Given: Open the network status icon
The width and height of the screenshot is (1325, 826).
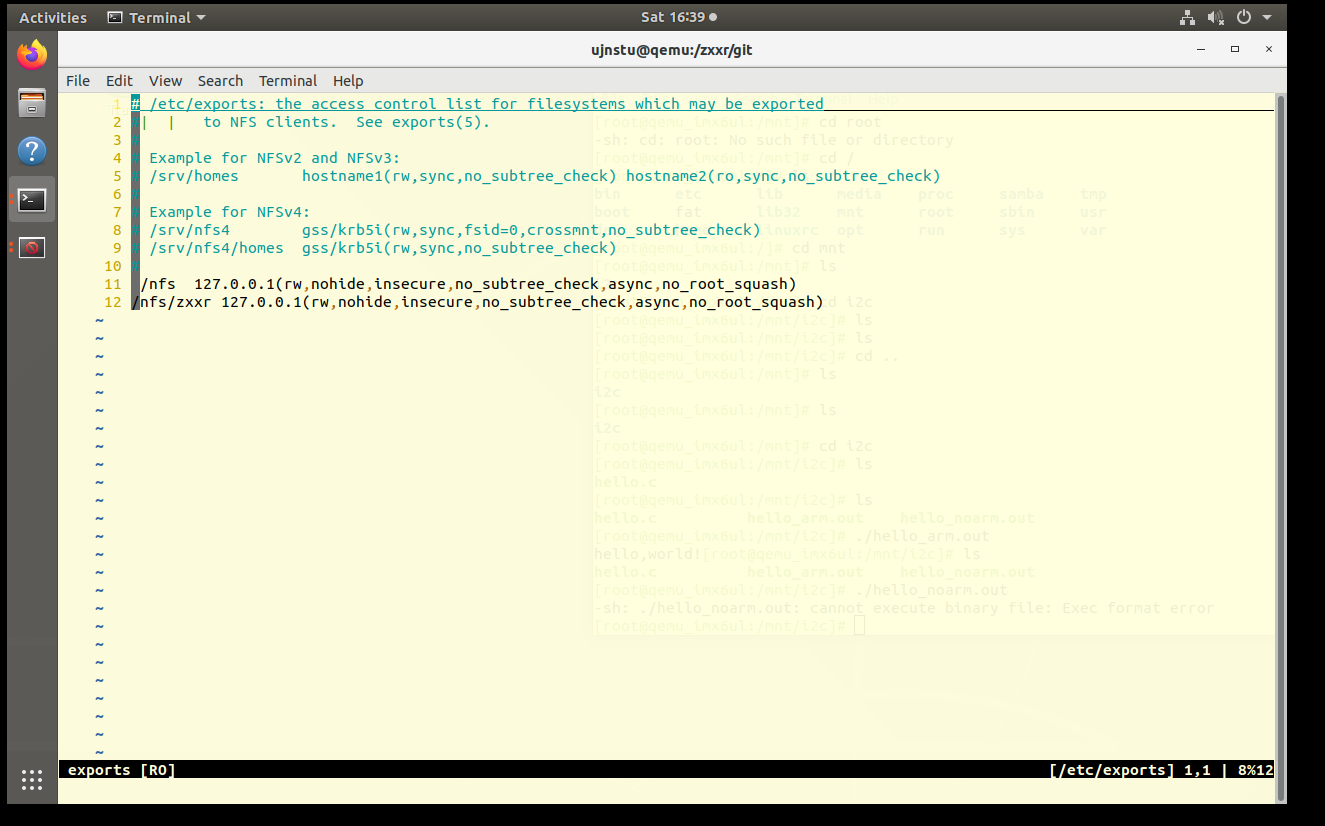Looking at the screenshot, I should (x=1187, y=17).
